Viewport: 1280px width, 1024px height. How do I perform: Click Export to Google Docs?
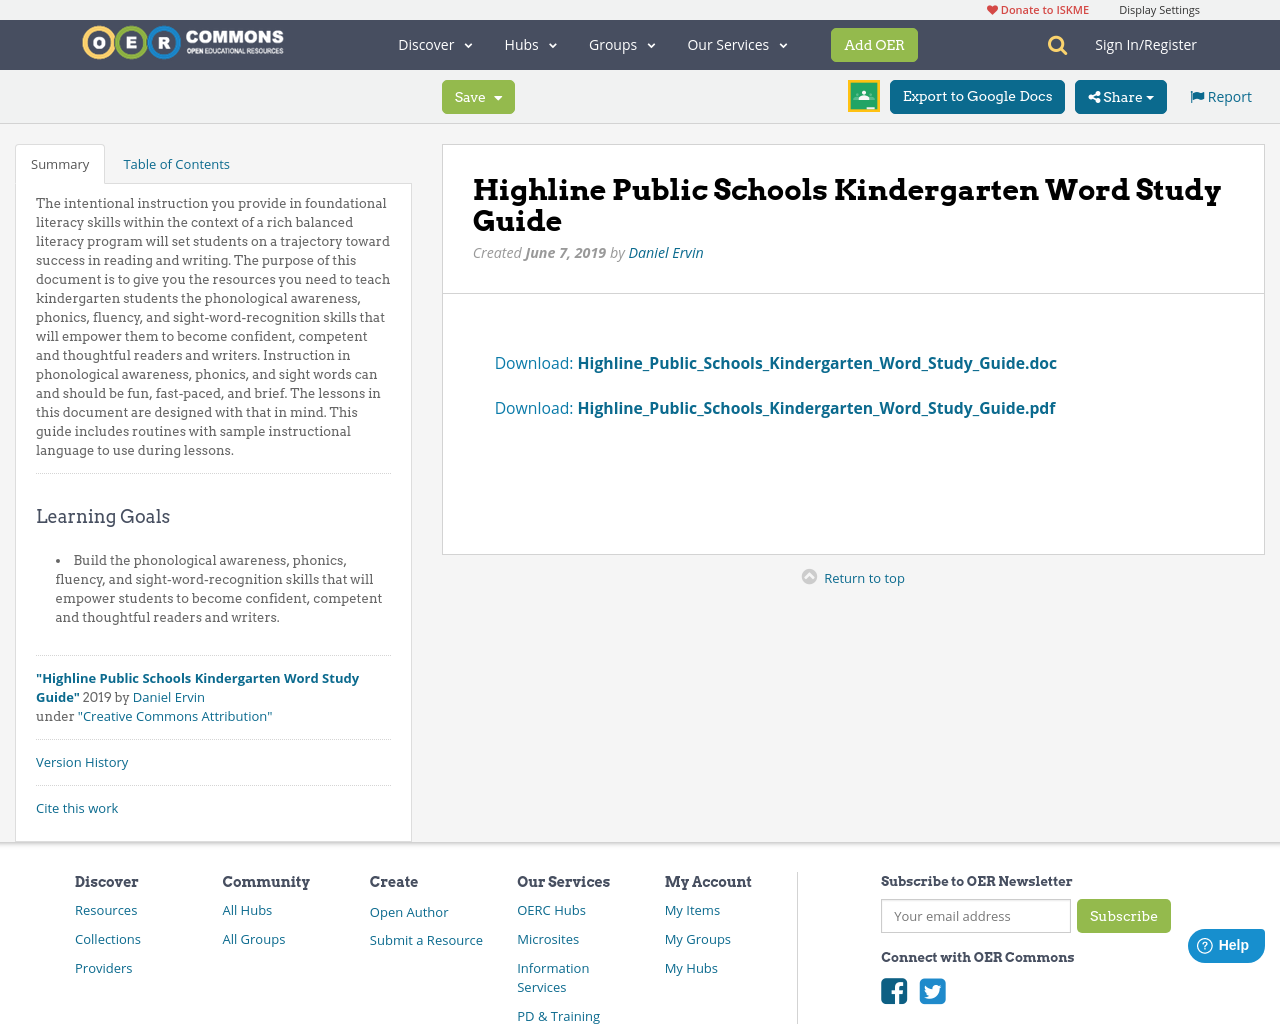(976, 95)
